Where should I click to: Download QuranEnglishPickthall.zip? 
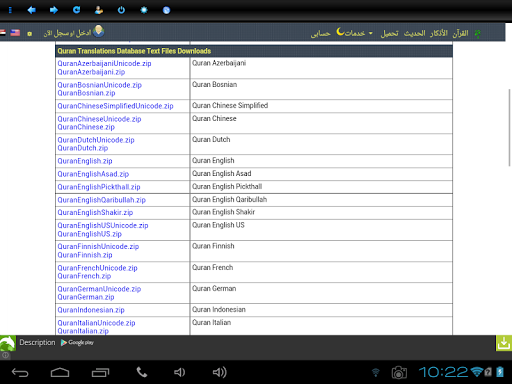pos(99,187)
